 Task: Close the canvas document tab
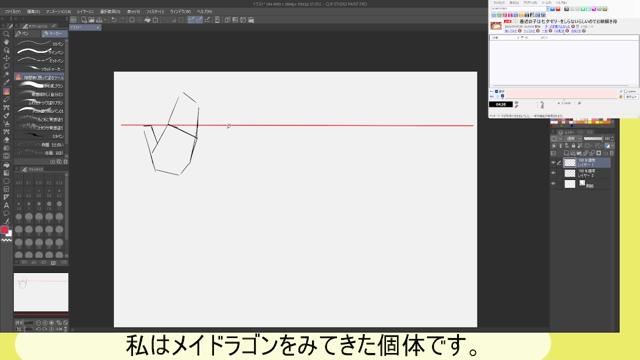[98, 27]
